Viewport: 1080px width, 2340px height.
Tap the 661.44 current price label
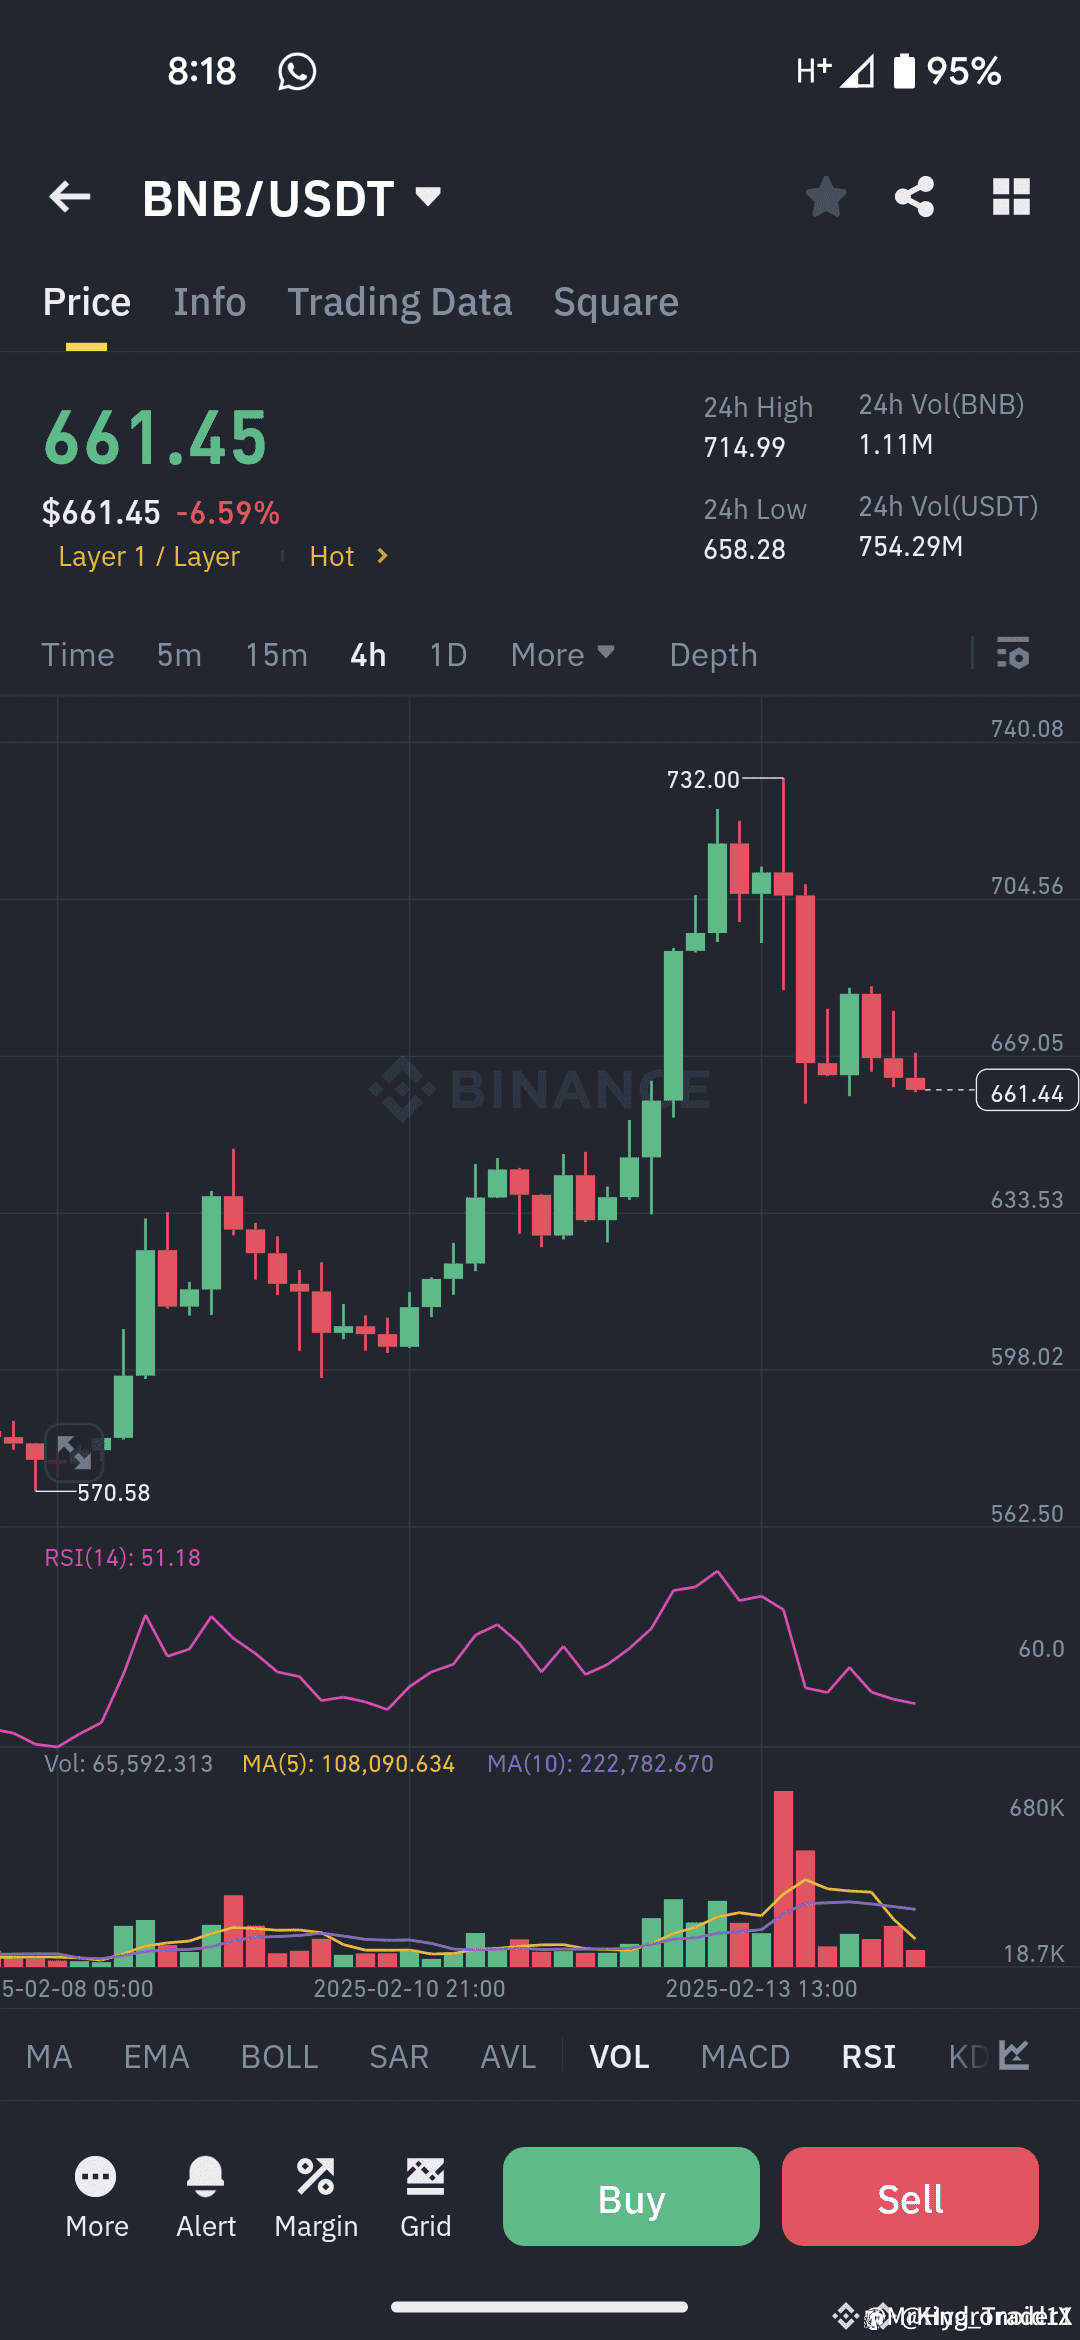point(1026,1092)
